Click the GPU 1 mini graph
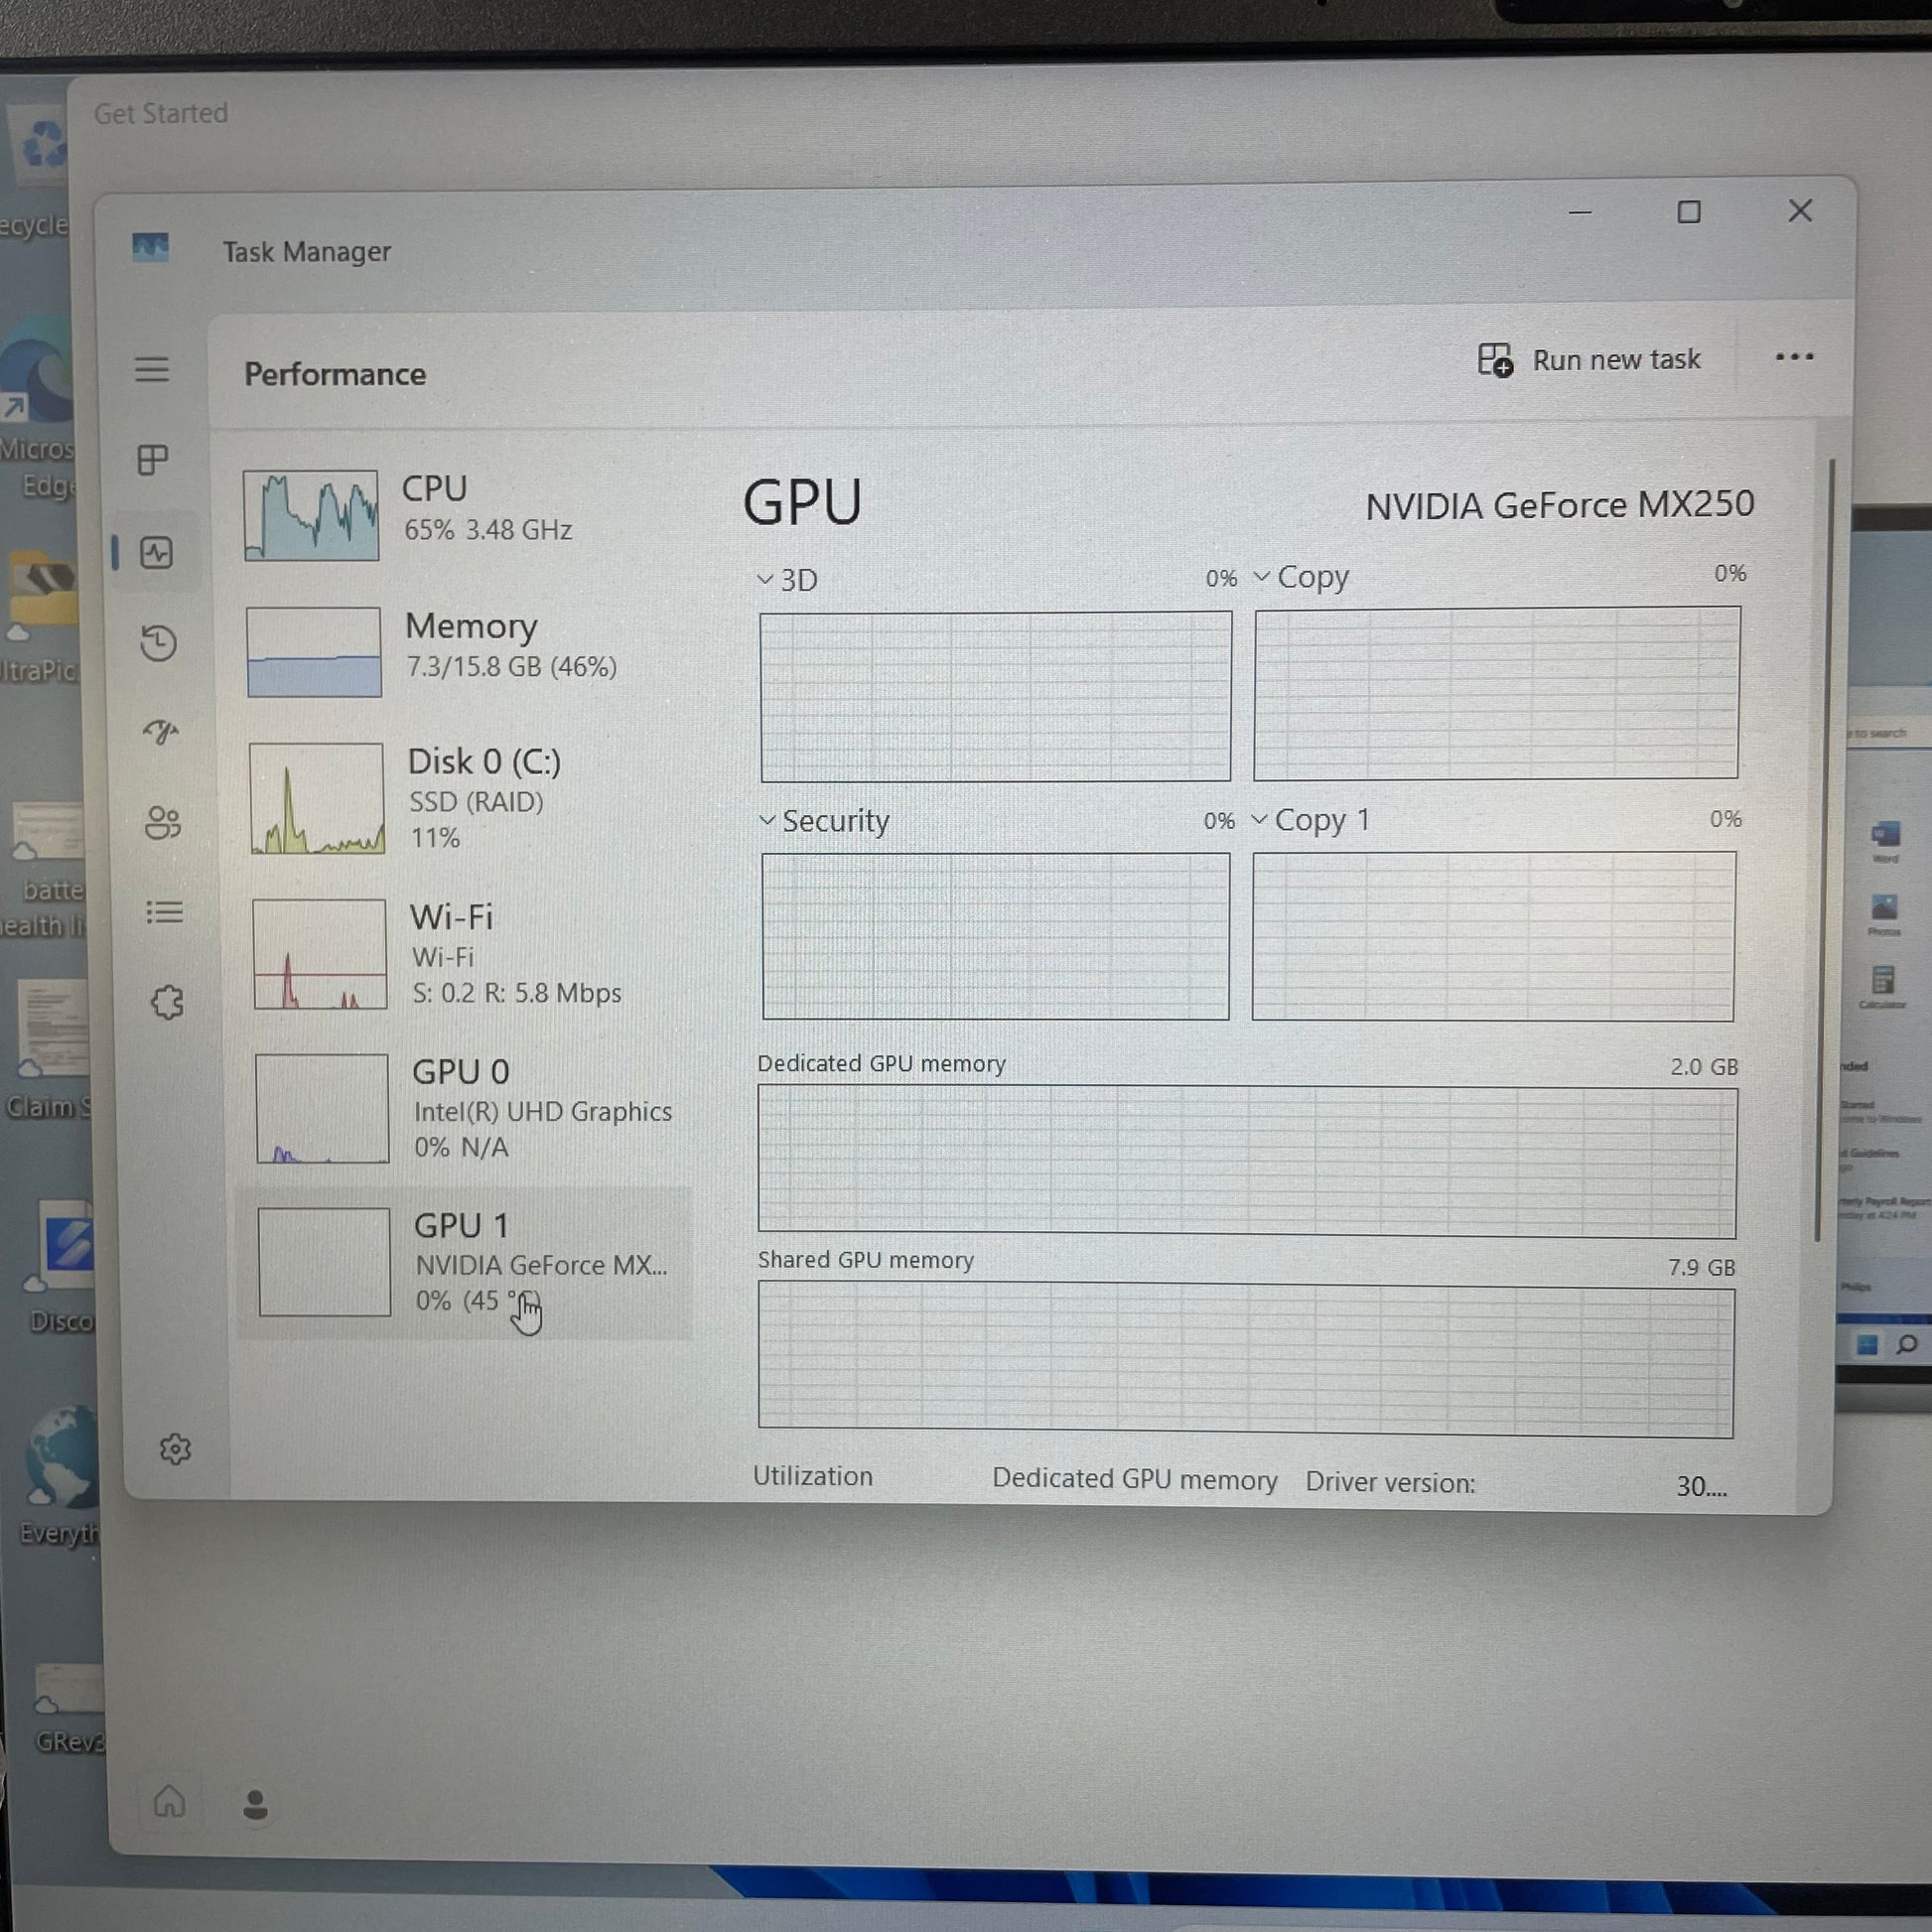Screen dimensions: 1932x1932 pyautogui.click(x=324, y=1262)
